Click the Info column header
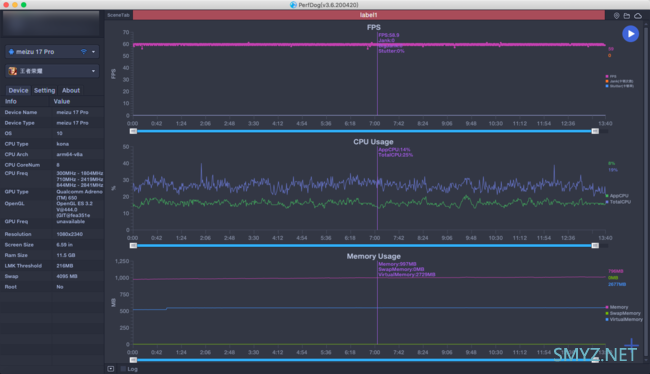 pos(11,101)
